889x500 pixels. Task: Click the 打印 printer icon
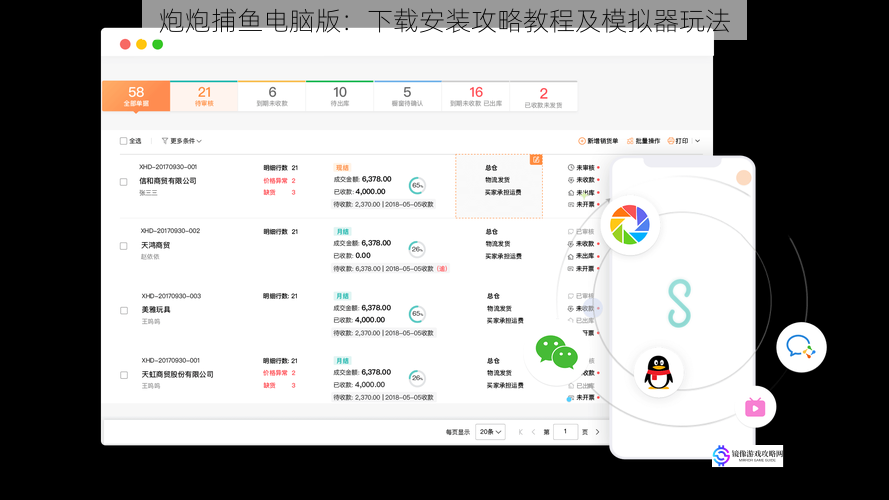pos(671,141)
